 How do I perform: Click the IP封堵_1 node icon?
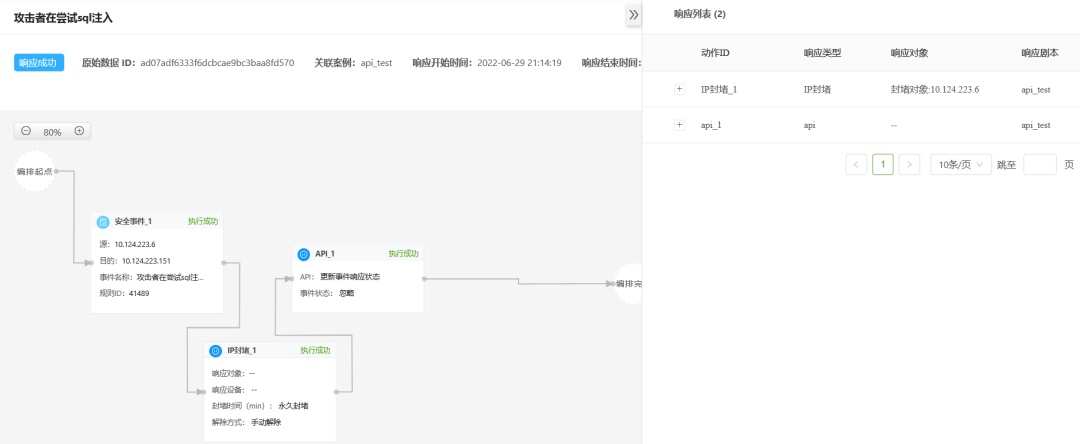[215, 351]
